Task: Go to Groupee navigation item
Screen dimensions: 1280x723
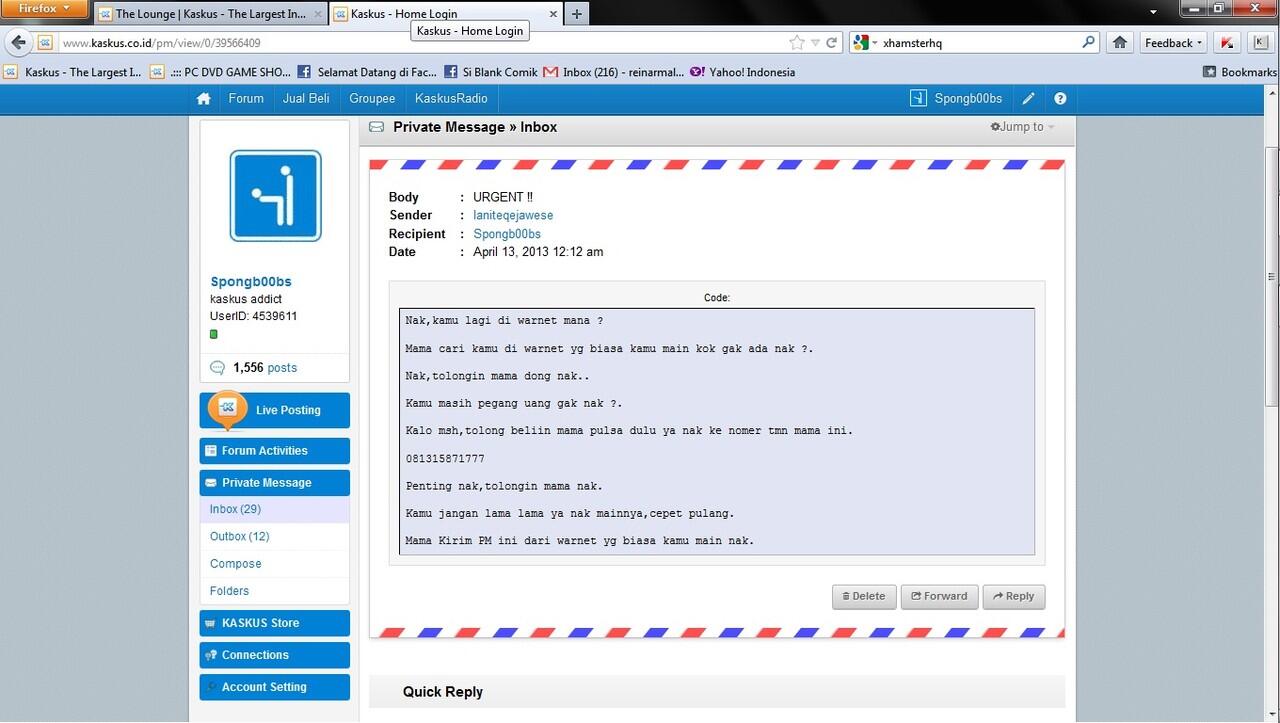Action: pos(372,99)
